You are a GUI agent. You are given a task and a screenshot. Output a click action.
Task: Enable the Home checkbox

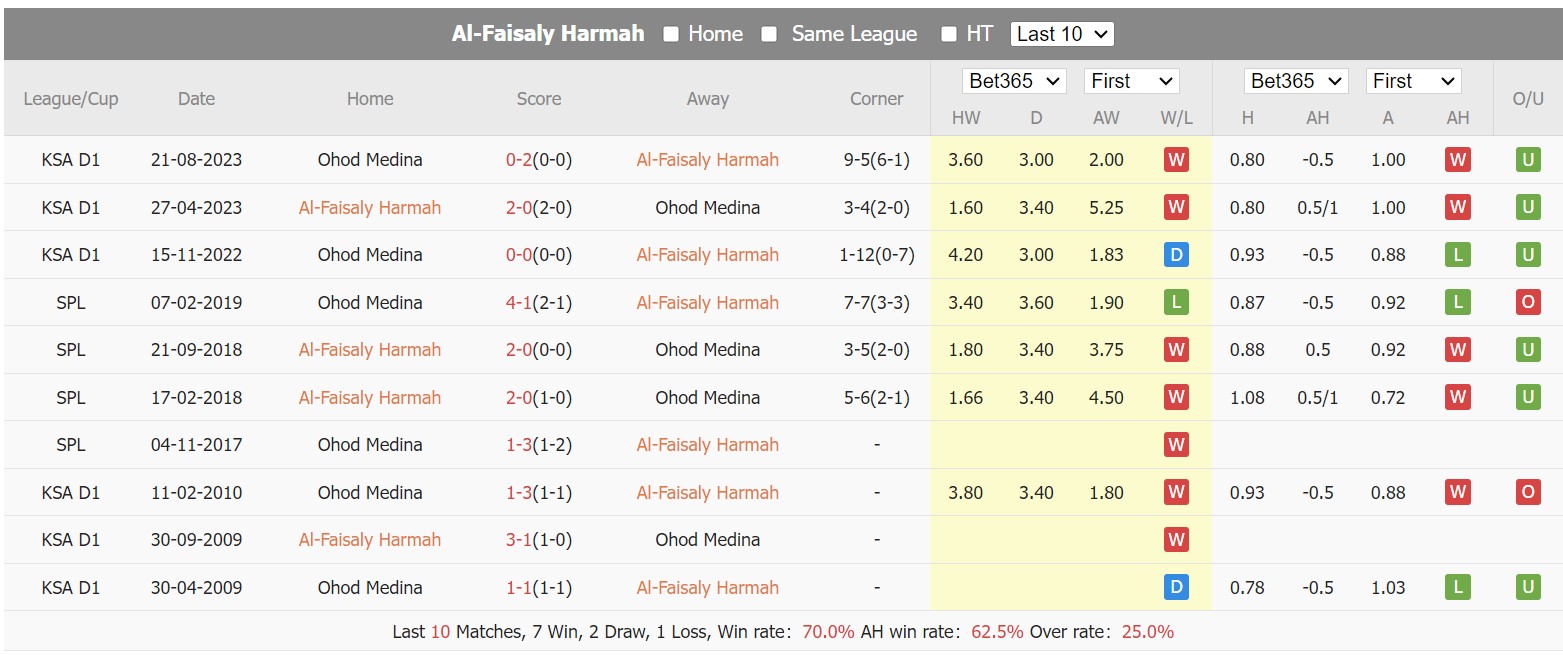click(671, 34)
